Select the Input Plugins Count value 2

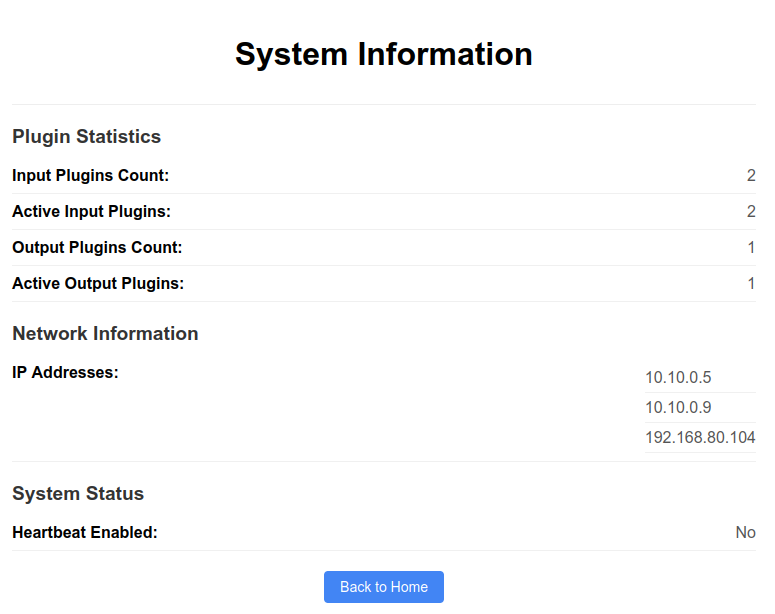750,176
